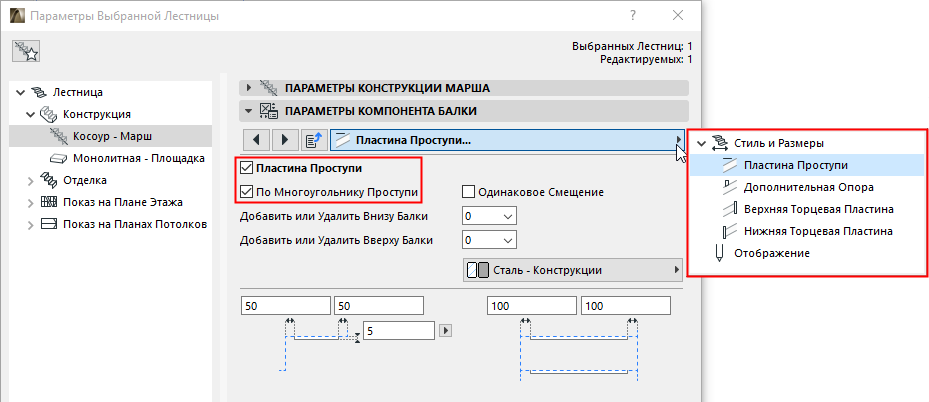Expand Показ на Плане Этажа node
Screen dimensions: 929x402
tap(30, 202)
